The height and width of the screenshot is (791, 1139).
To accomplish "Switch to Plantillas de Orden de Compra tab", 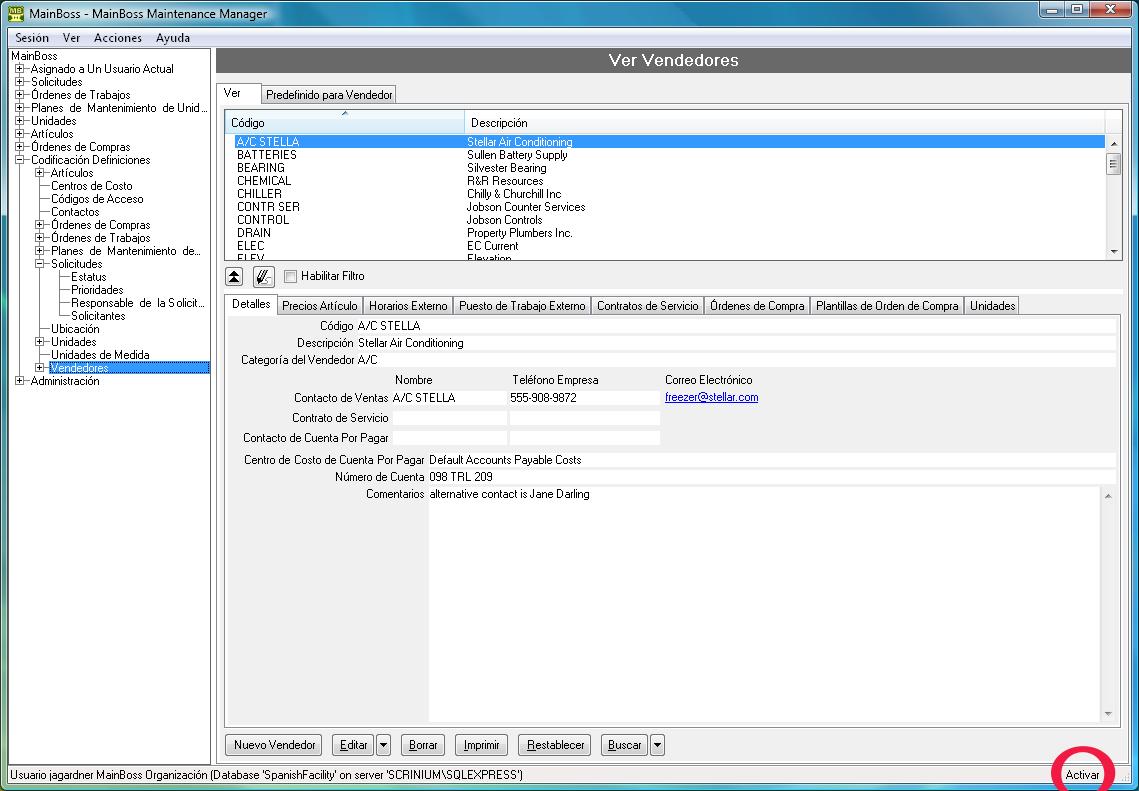I will tap(887, 306).
